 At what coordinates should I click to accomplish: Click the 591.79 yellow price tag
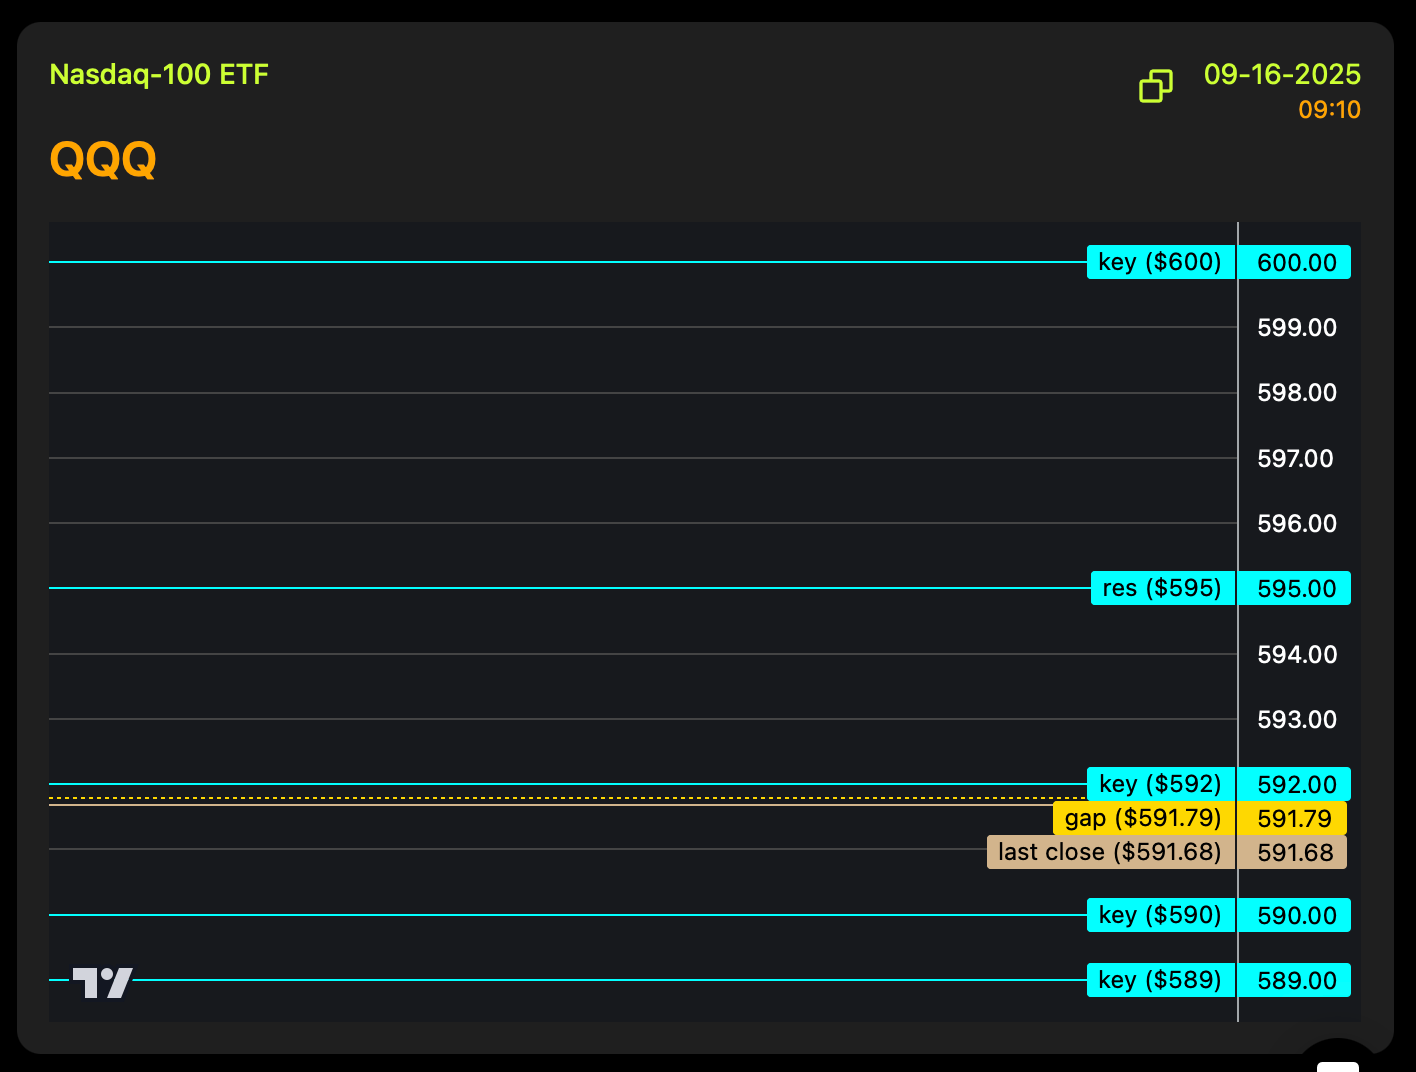1293,818
